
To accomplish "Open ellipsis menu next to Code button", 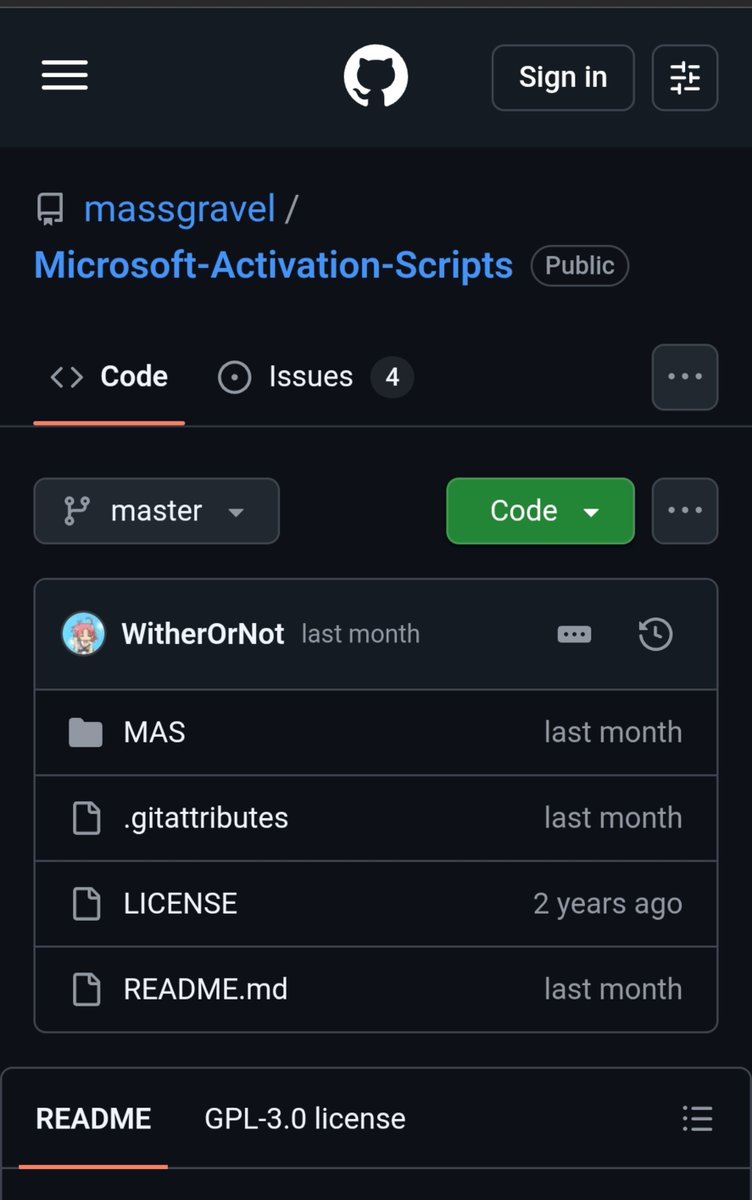I will (685, 511).
